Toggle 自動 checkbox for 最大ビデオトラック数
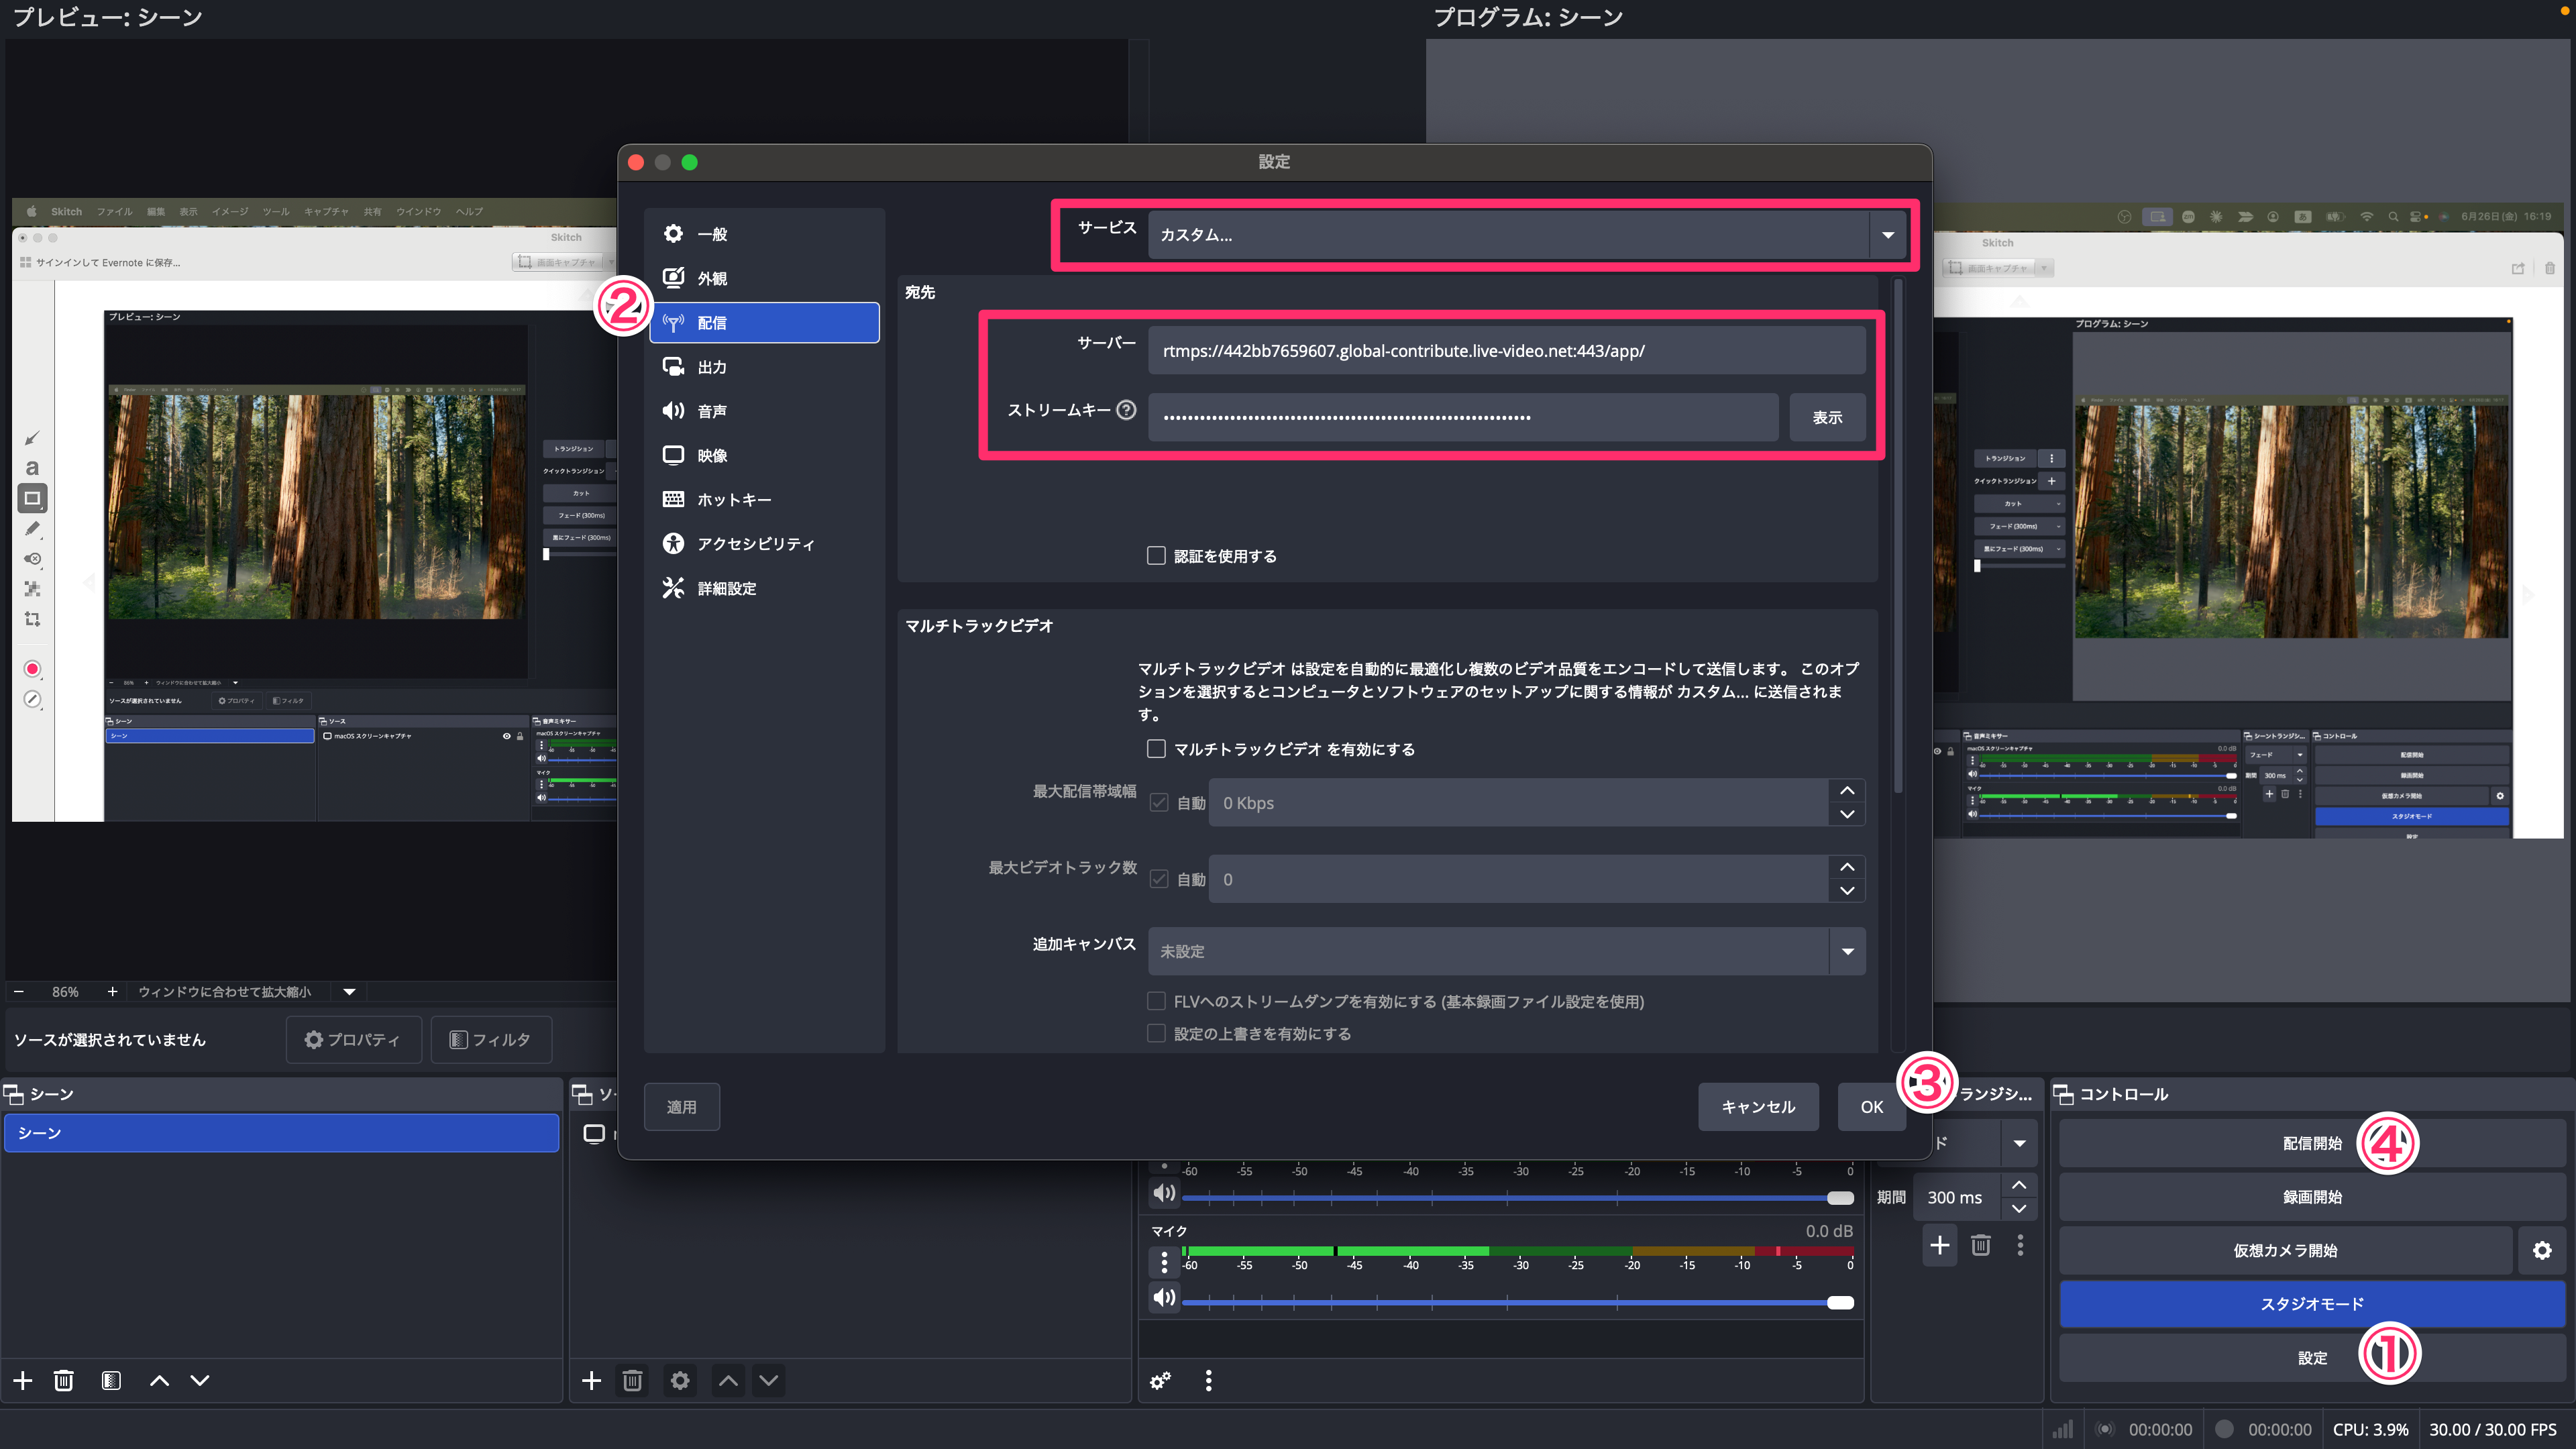Screen dimensions: 2576x1449 coord(1159,878)
